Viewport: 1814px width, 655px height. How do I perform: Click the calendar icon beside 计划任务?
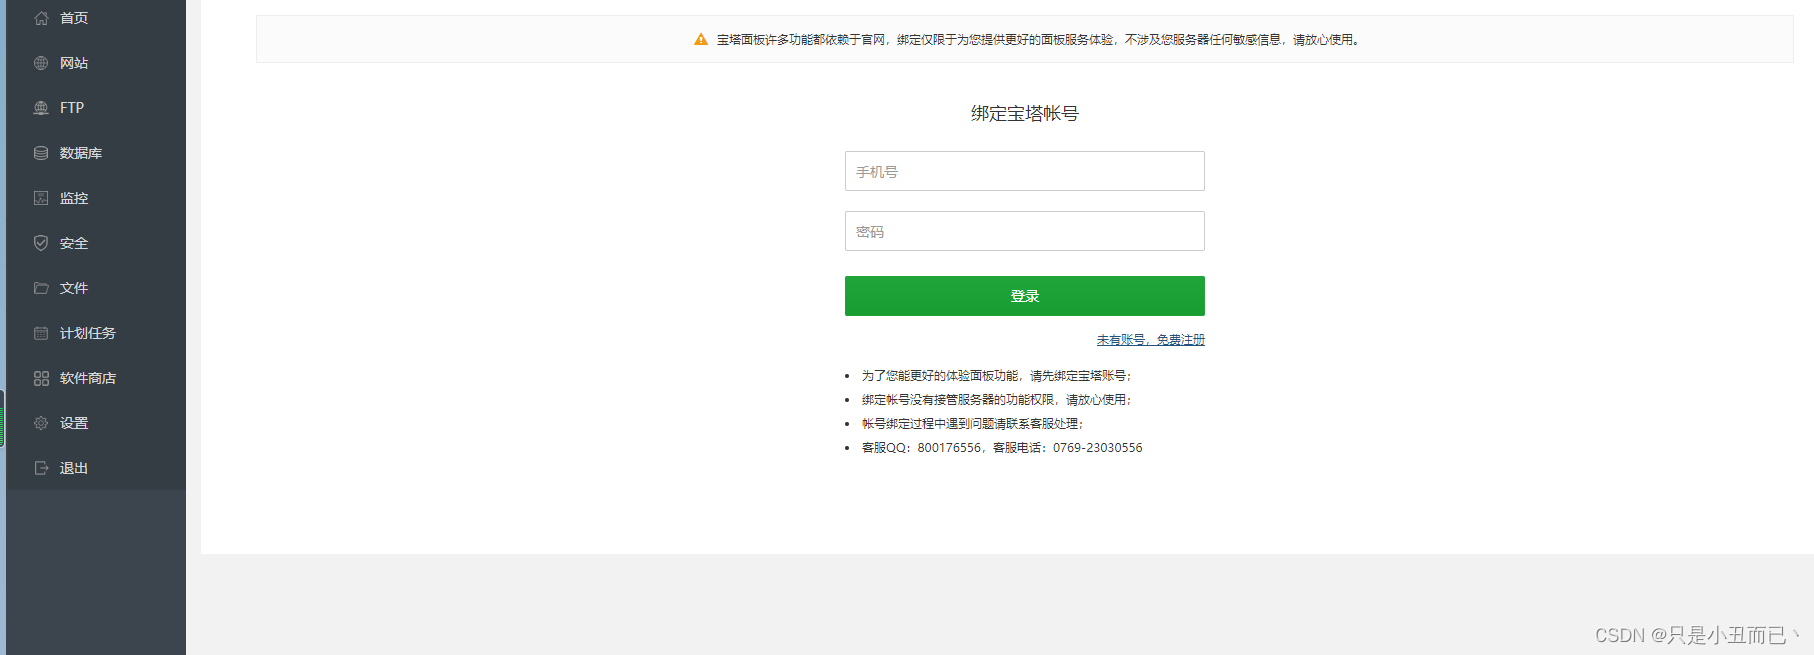[41, 333]
